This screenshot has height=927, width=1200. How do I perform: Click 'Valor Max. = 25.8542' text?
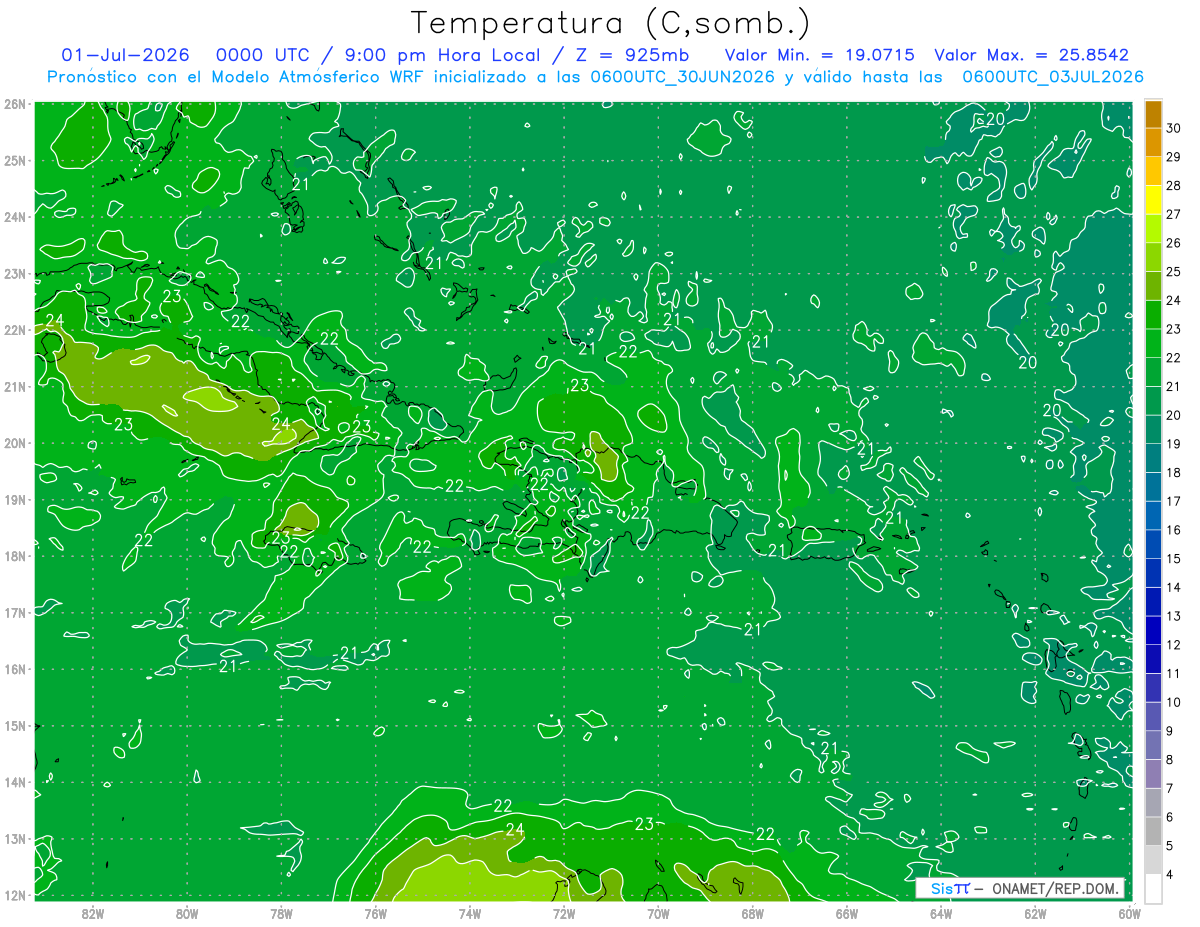click(x=1031, y=55)
